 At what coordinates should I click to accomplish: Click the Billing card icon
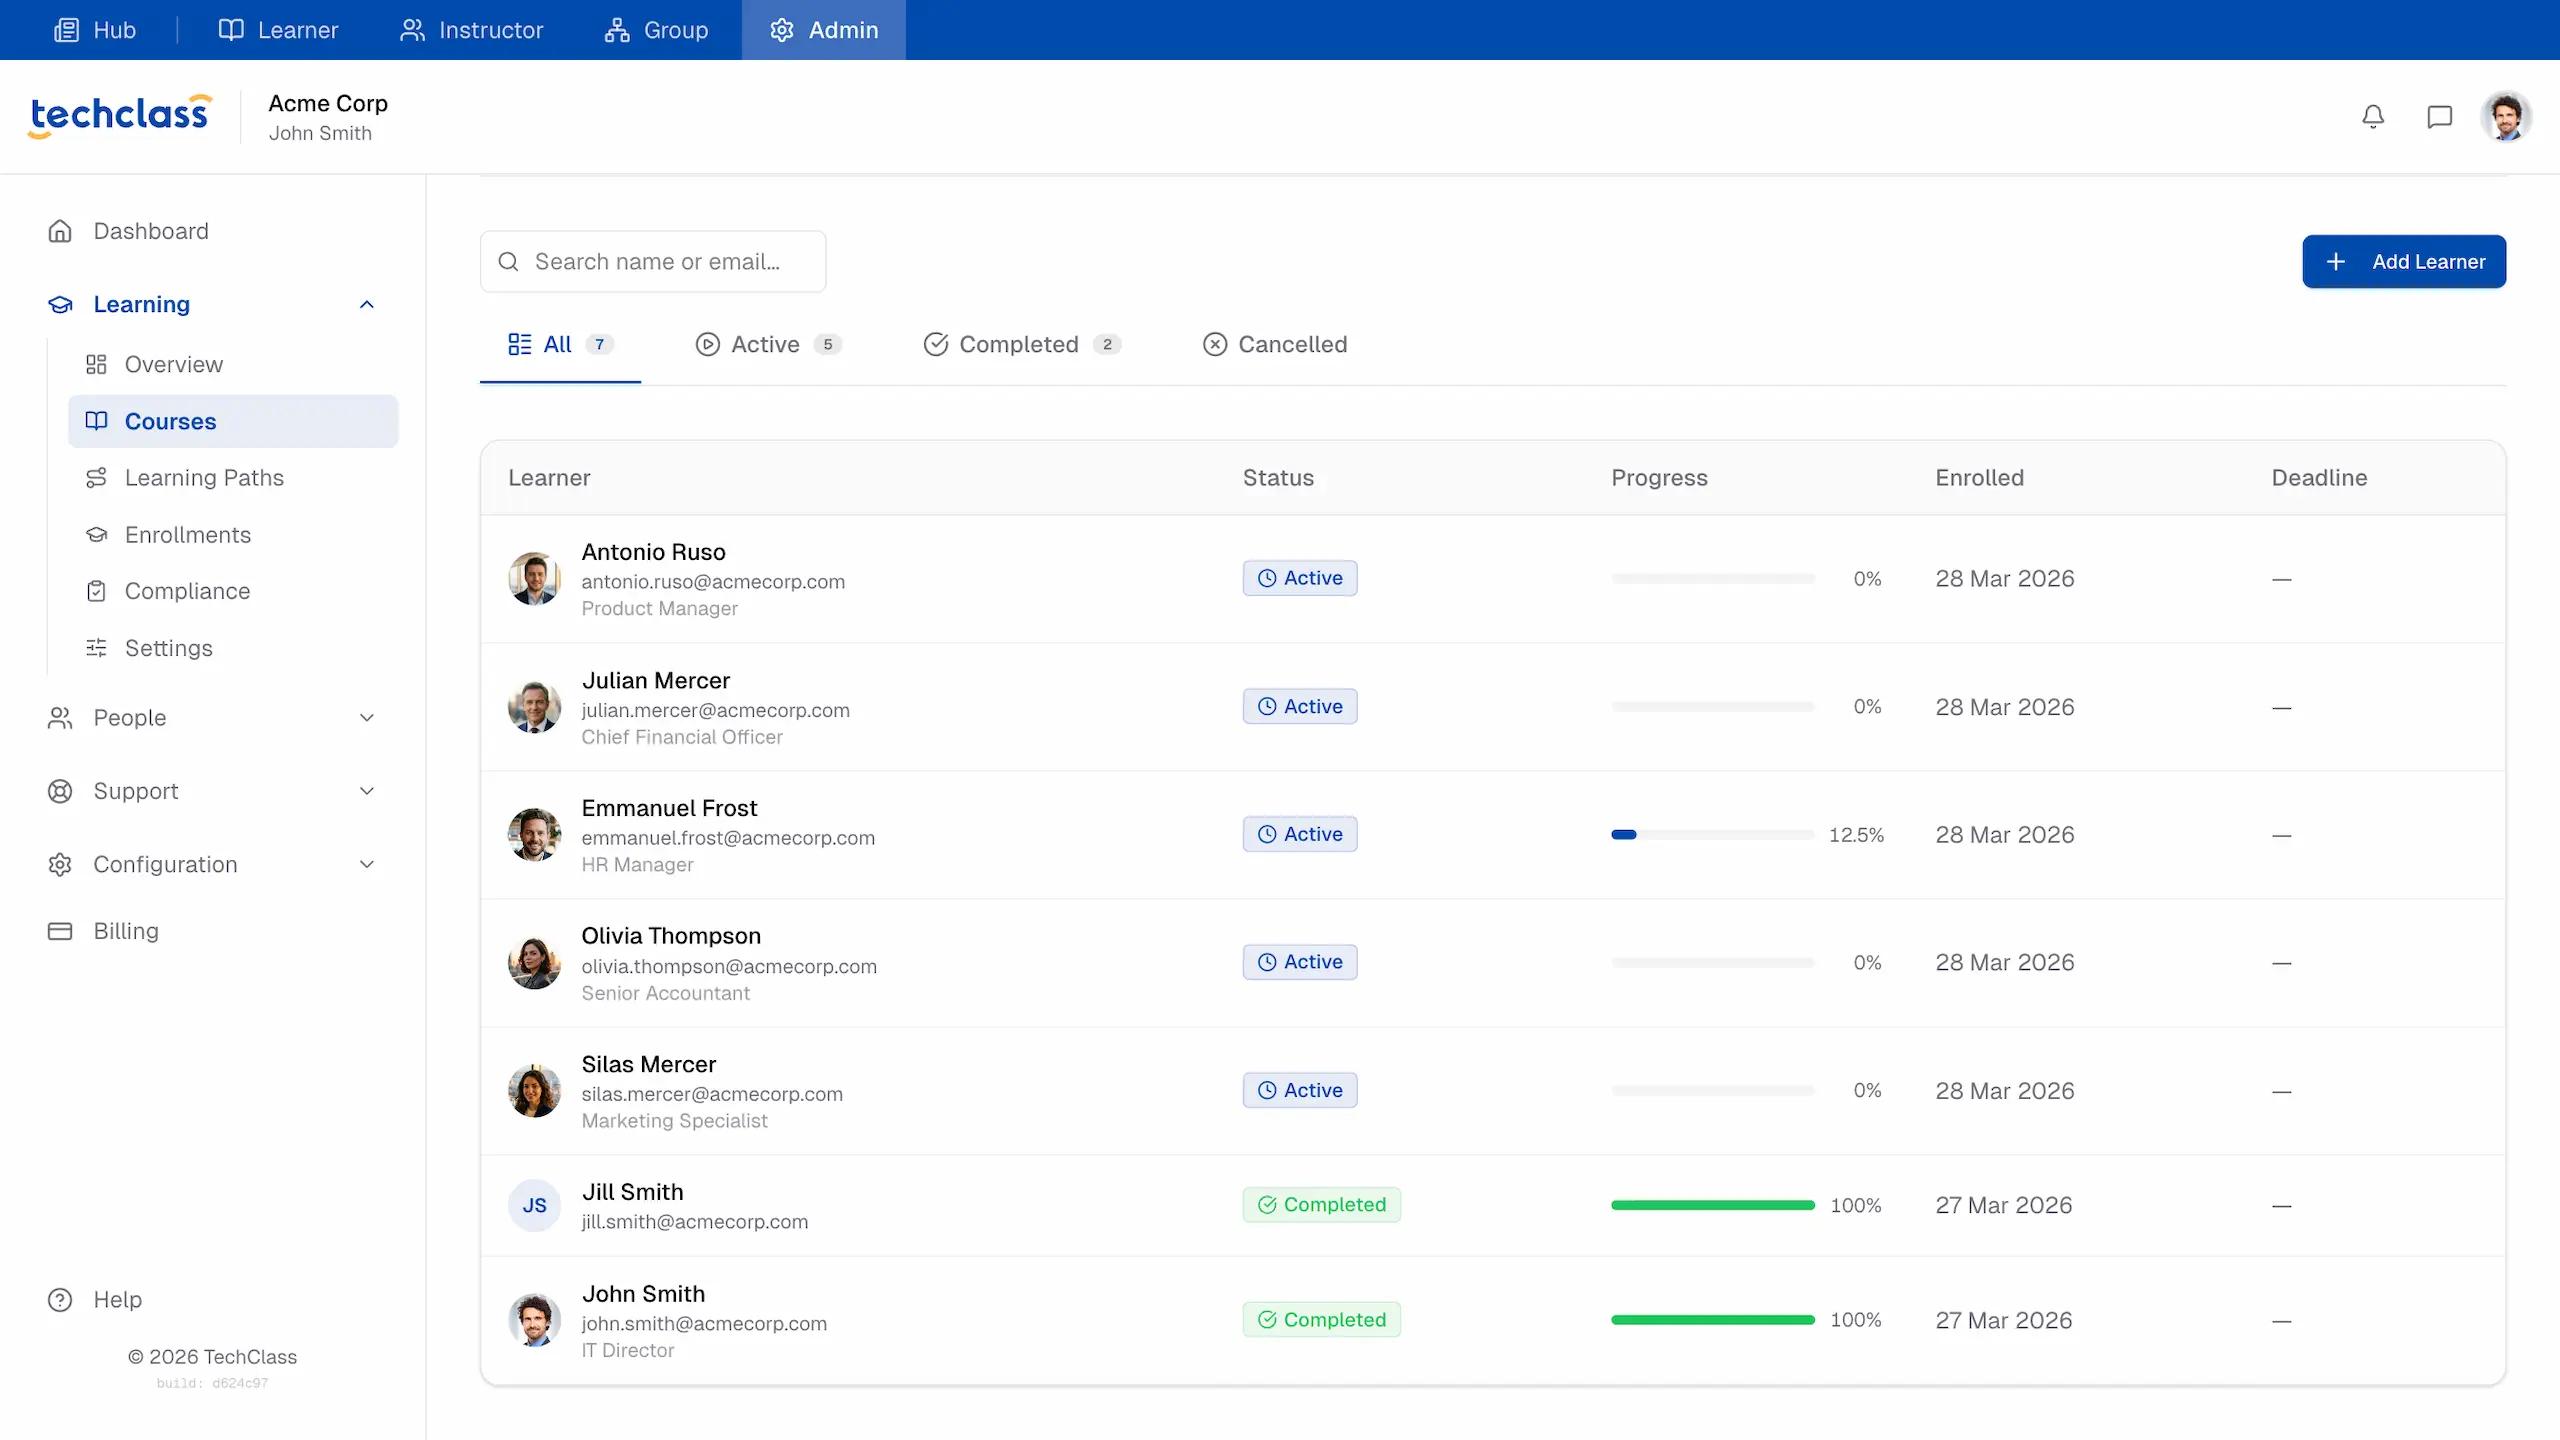(x=60, y=931)
